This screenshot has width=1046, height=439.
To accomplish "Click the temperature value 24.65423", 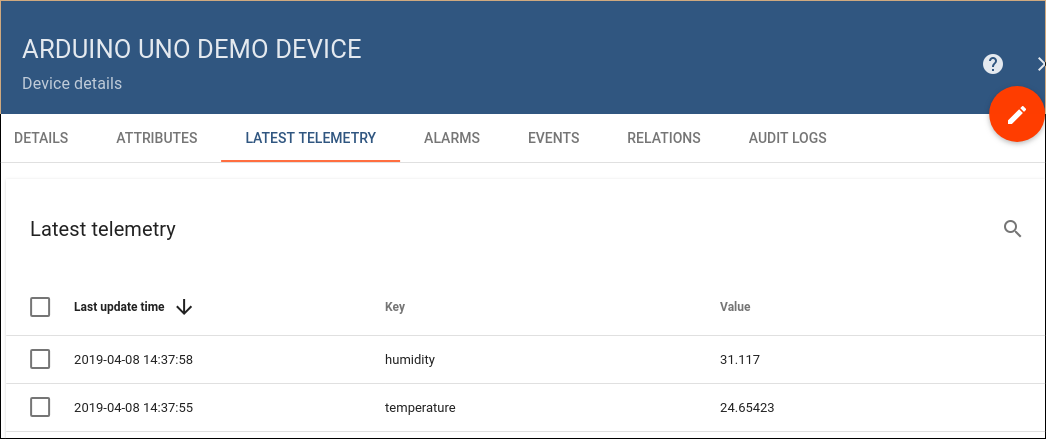I will pos(747,407).
